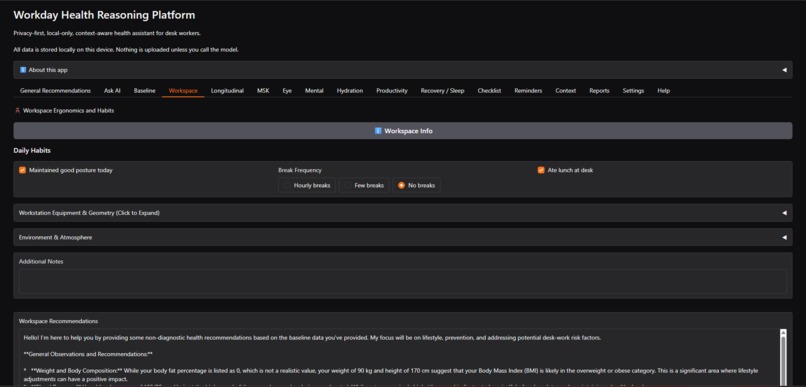This screenshot has height=387, width=806.
Task: Click the info icon beside About this app
Action: click(23, 70)
